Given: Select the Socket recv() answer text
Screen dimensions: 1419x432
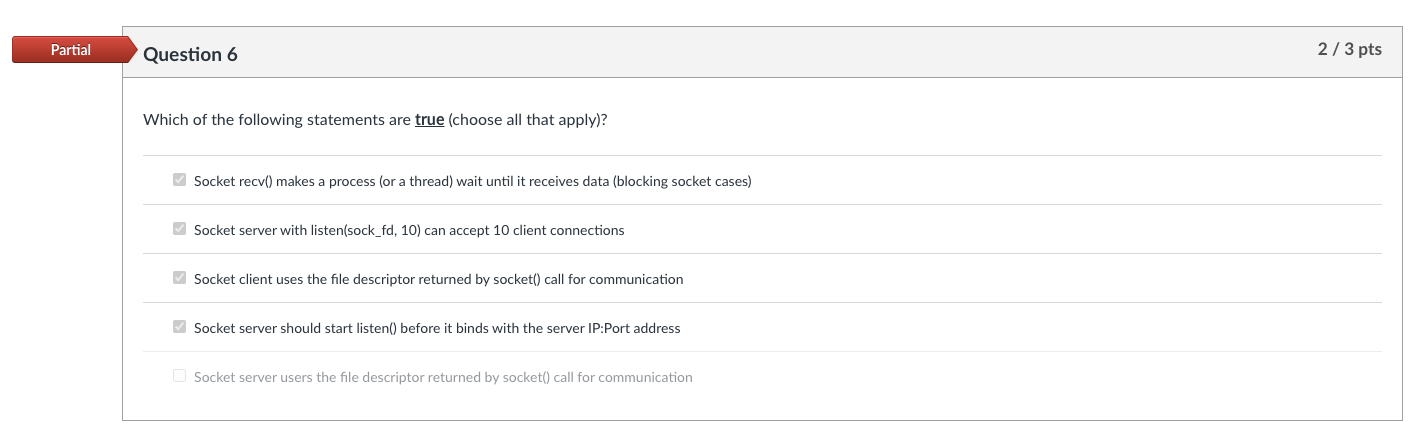Looking at the screenshot, I should [x=400, y=181].
